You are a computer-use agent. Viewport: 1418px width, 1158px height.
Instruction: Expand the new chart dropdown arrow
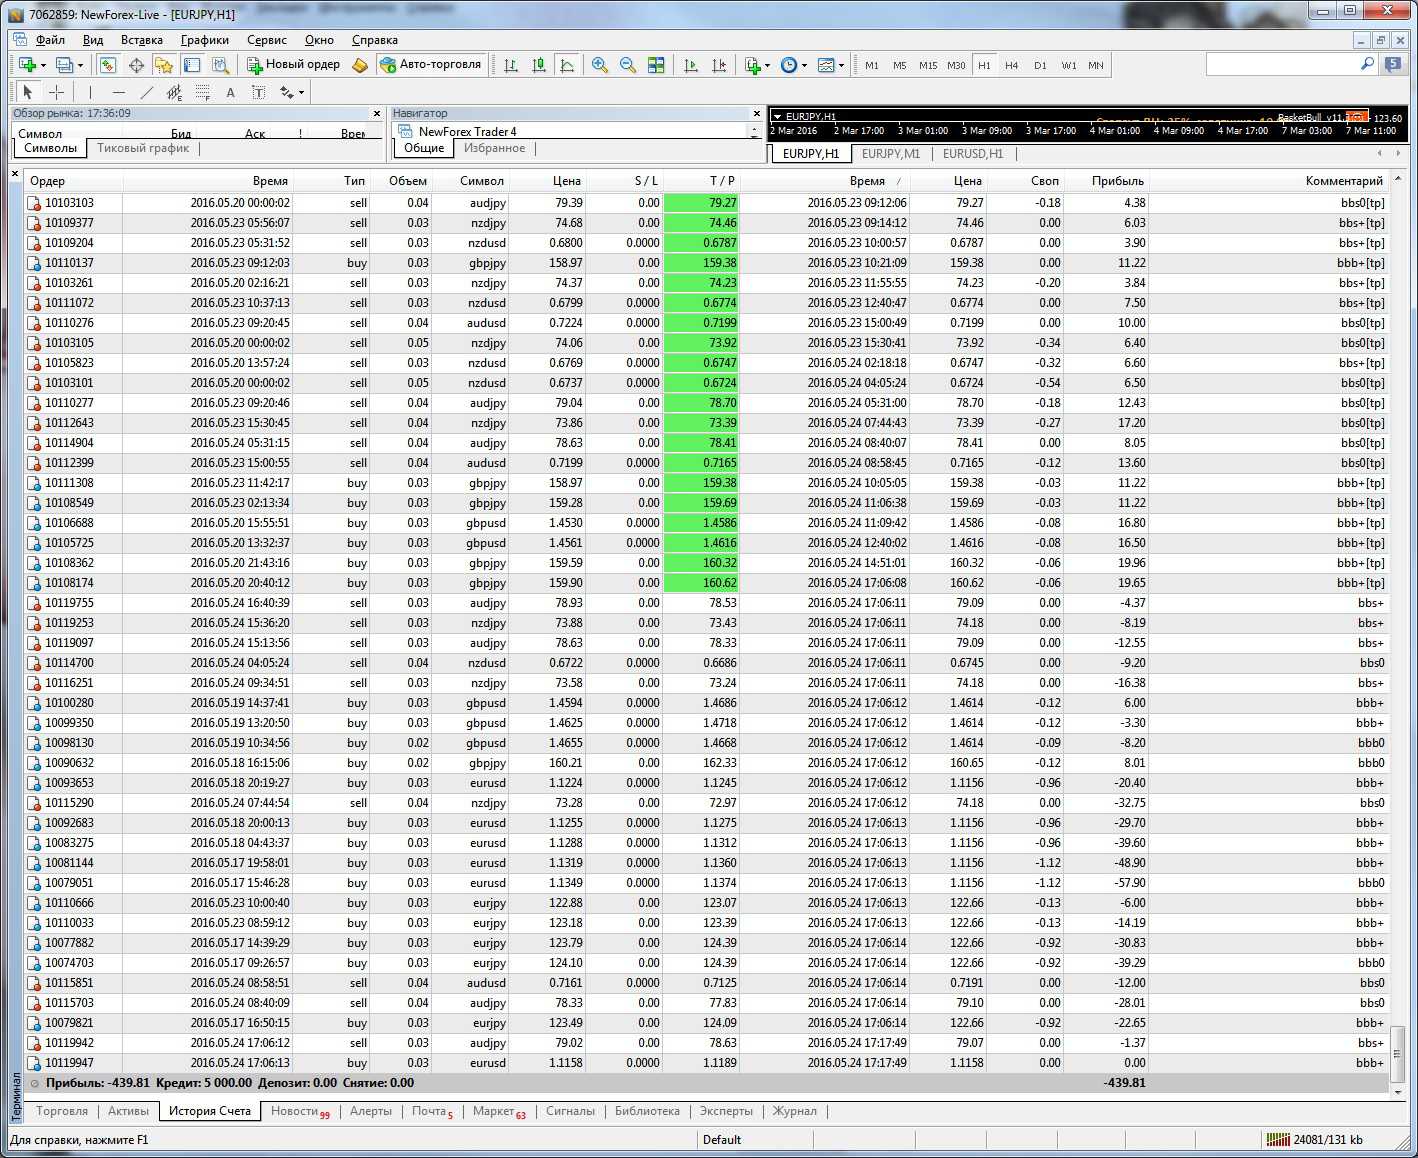point(43,66)
